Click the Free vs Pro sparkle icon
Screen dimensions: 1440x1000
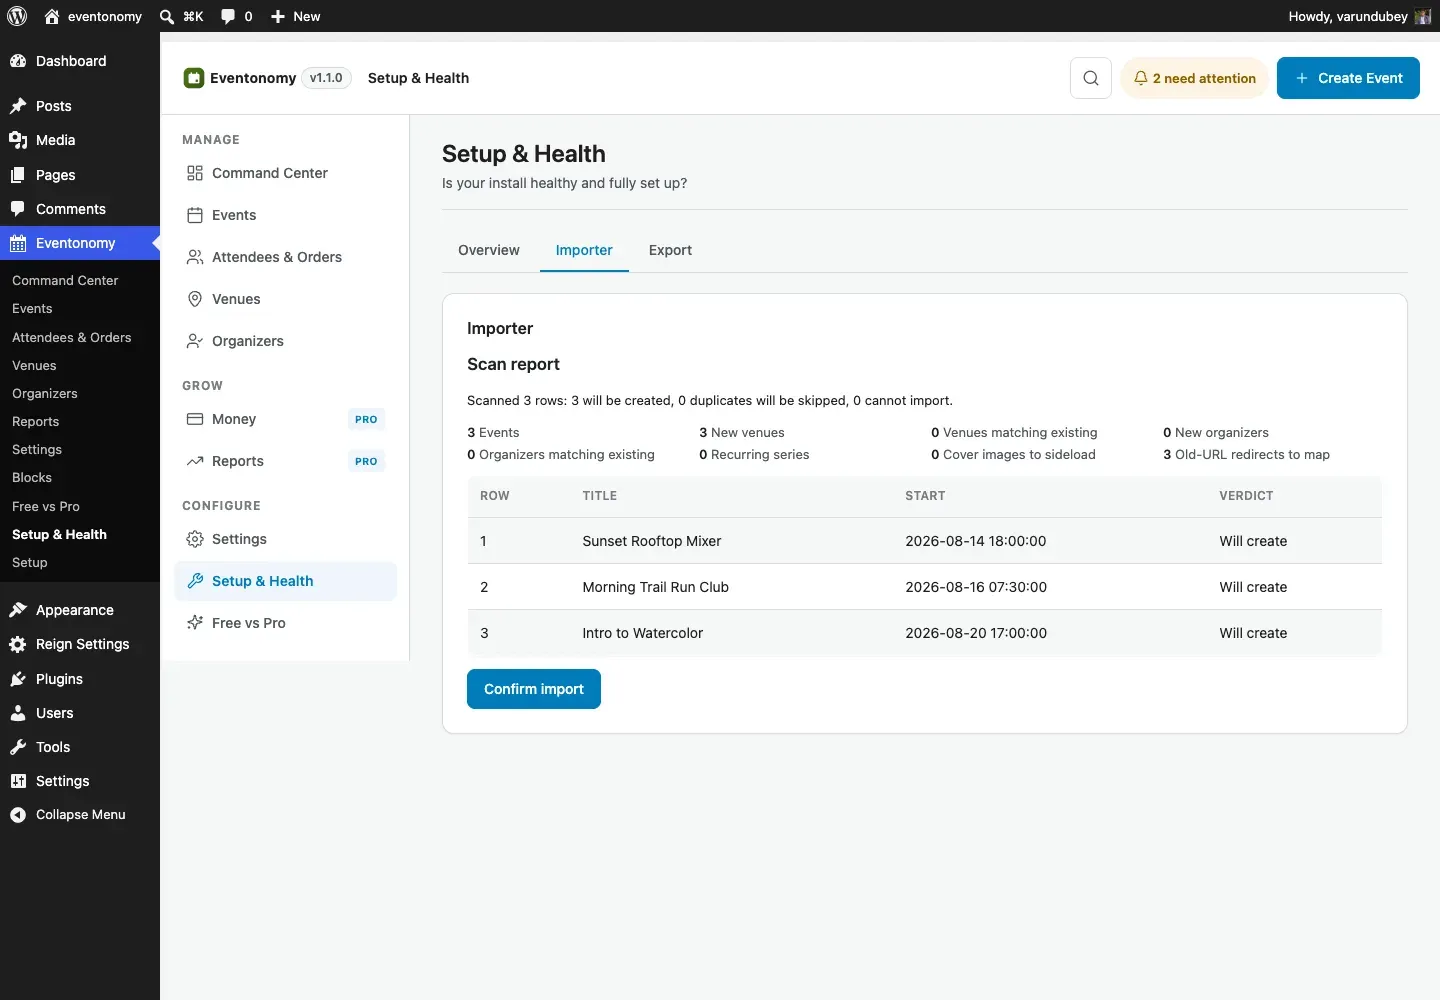[x=195, y=623]
